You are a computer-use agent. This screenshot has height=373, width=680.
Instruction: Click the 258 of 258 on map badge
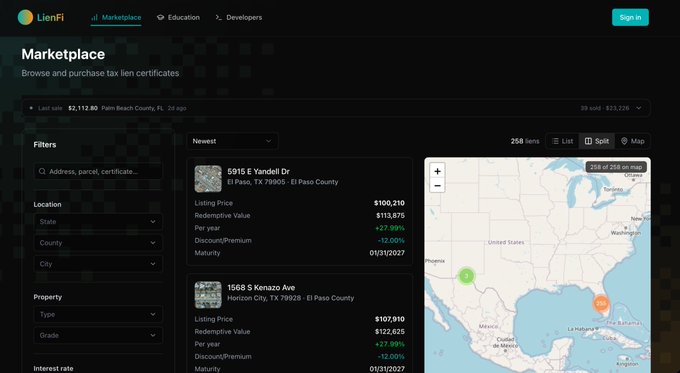point(616,167)
